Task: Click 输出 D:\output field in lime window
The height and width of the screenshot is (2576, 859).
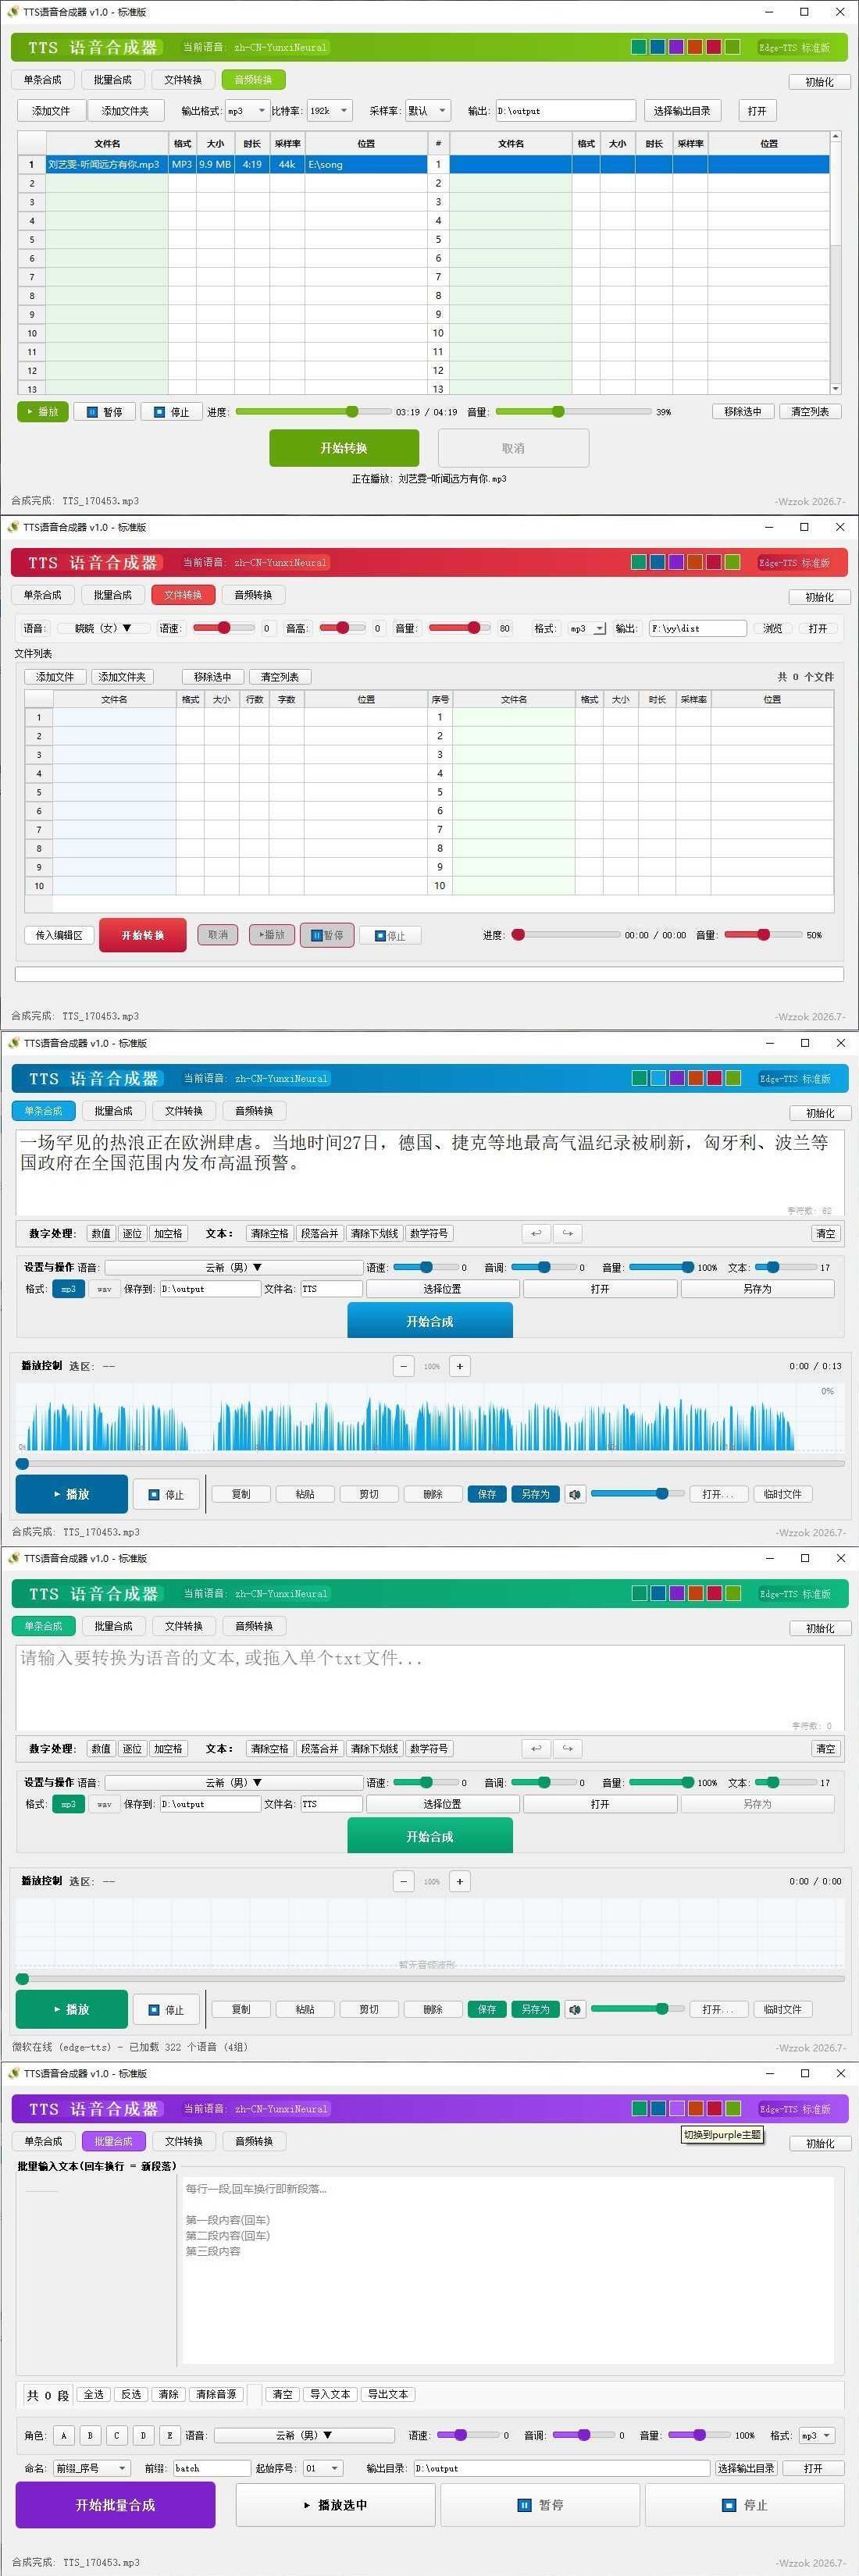Action: click(x=565, y=111)
